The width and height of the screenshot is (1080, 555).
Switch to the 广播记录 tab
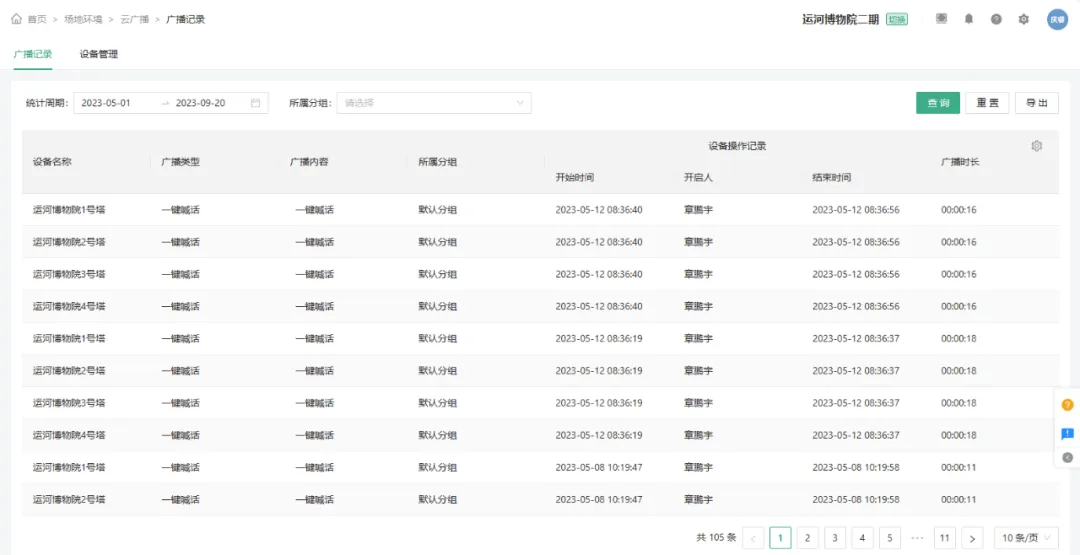(x=33, y=54)
